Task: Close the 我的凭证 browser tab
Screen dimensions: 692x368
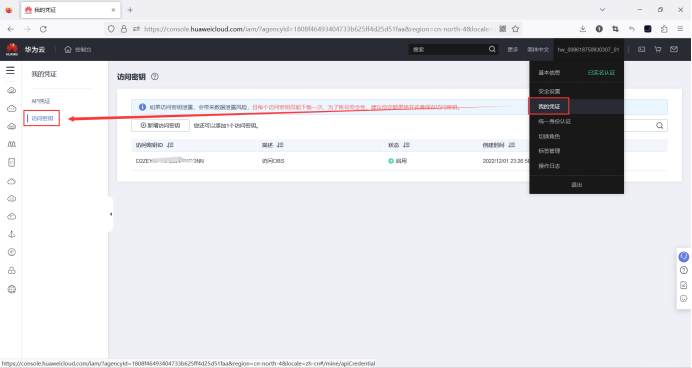Action: (x=113, y=10)
